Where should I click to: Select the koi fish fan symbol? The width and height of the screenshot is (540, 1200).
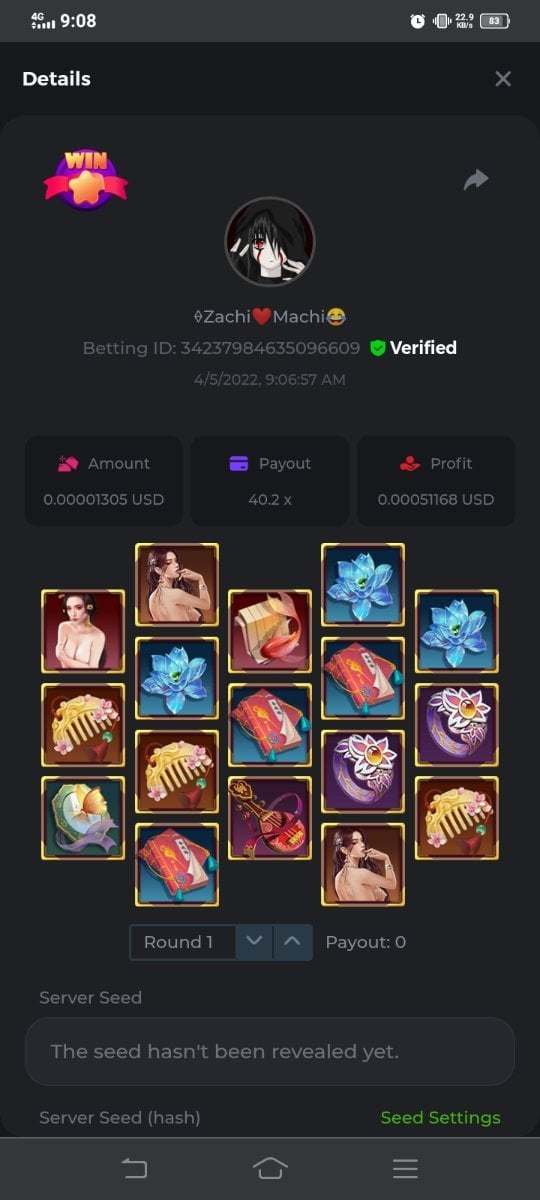(270, 631)
